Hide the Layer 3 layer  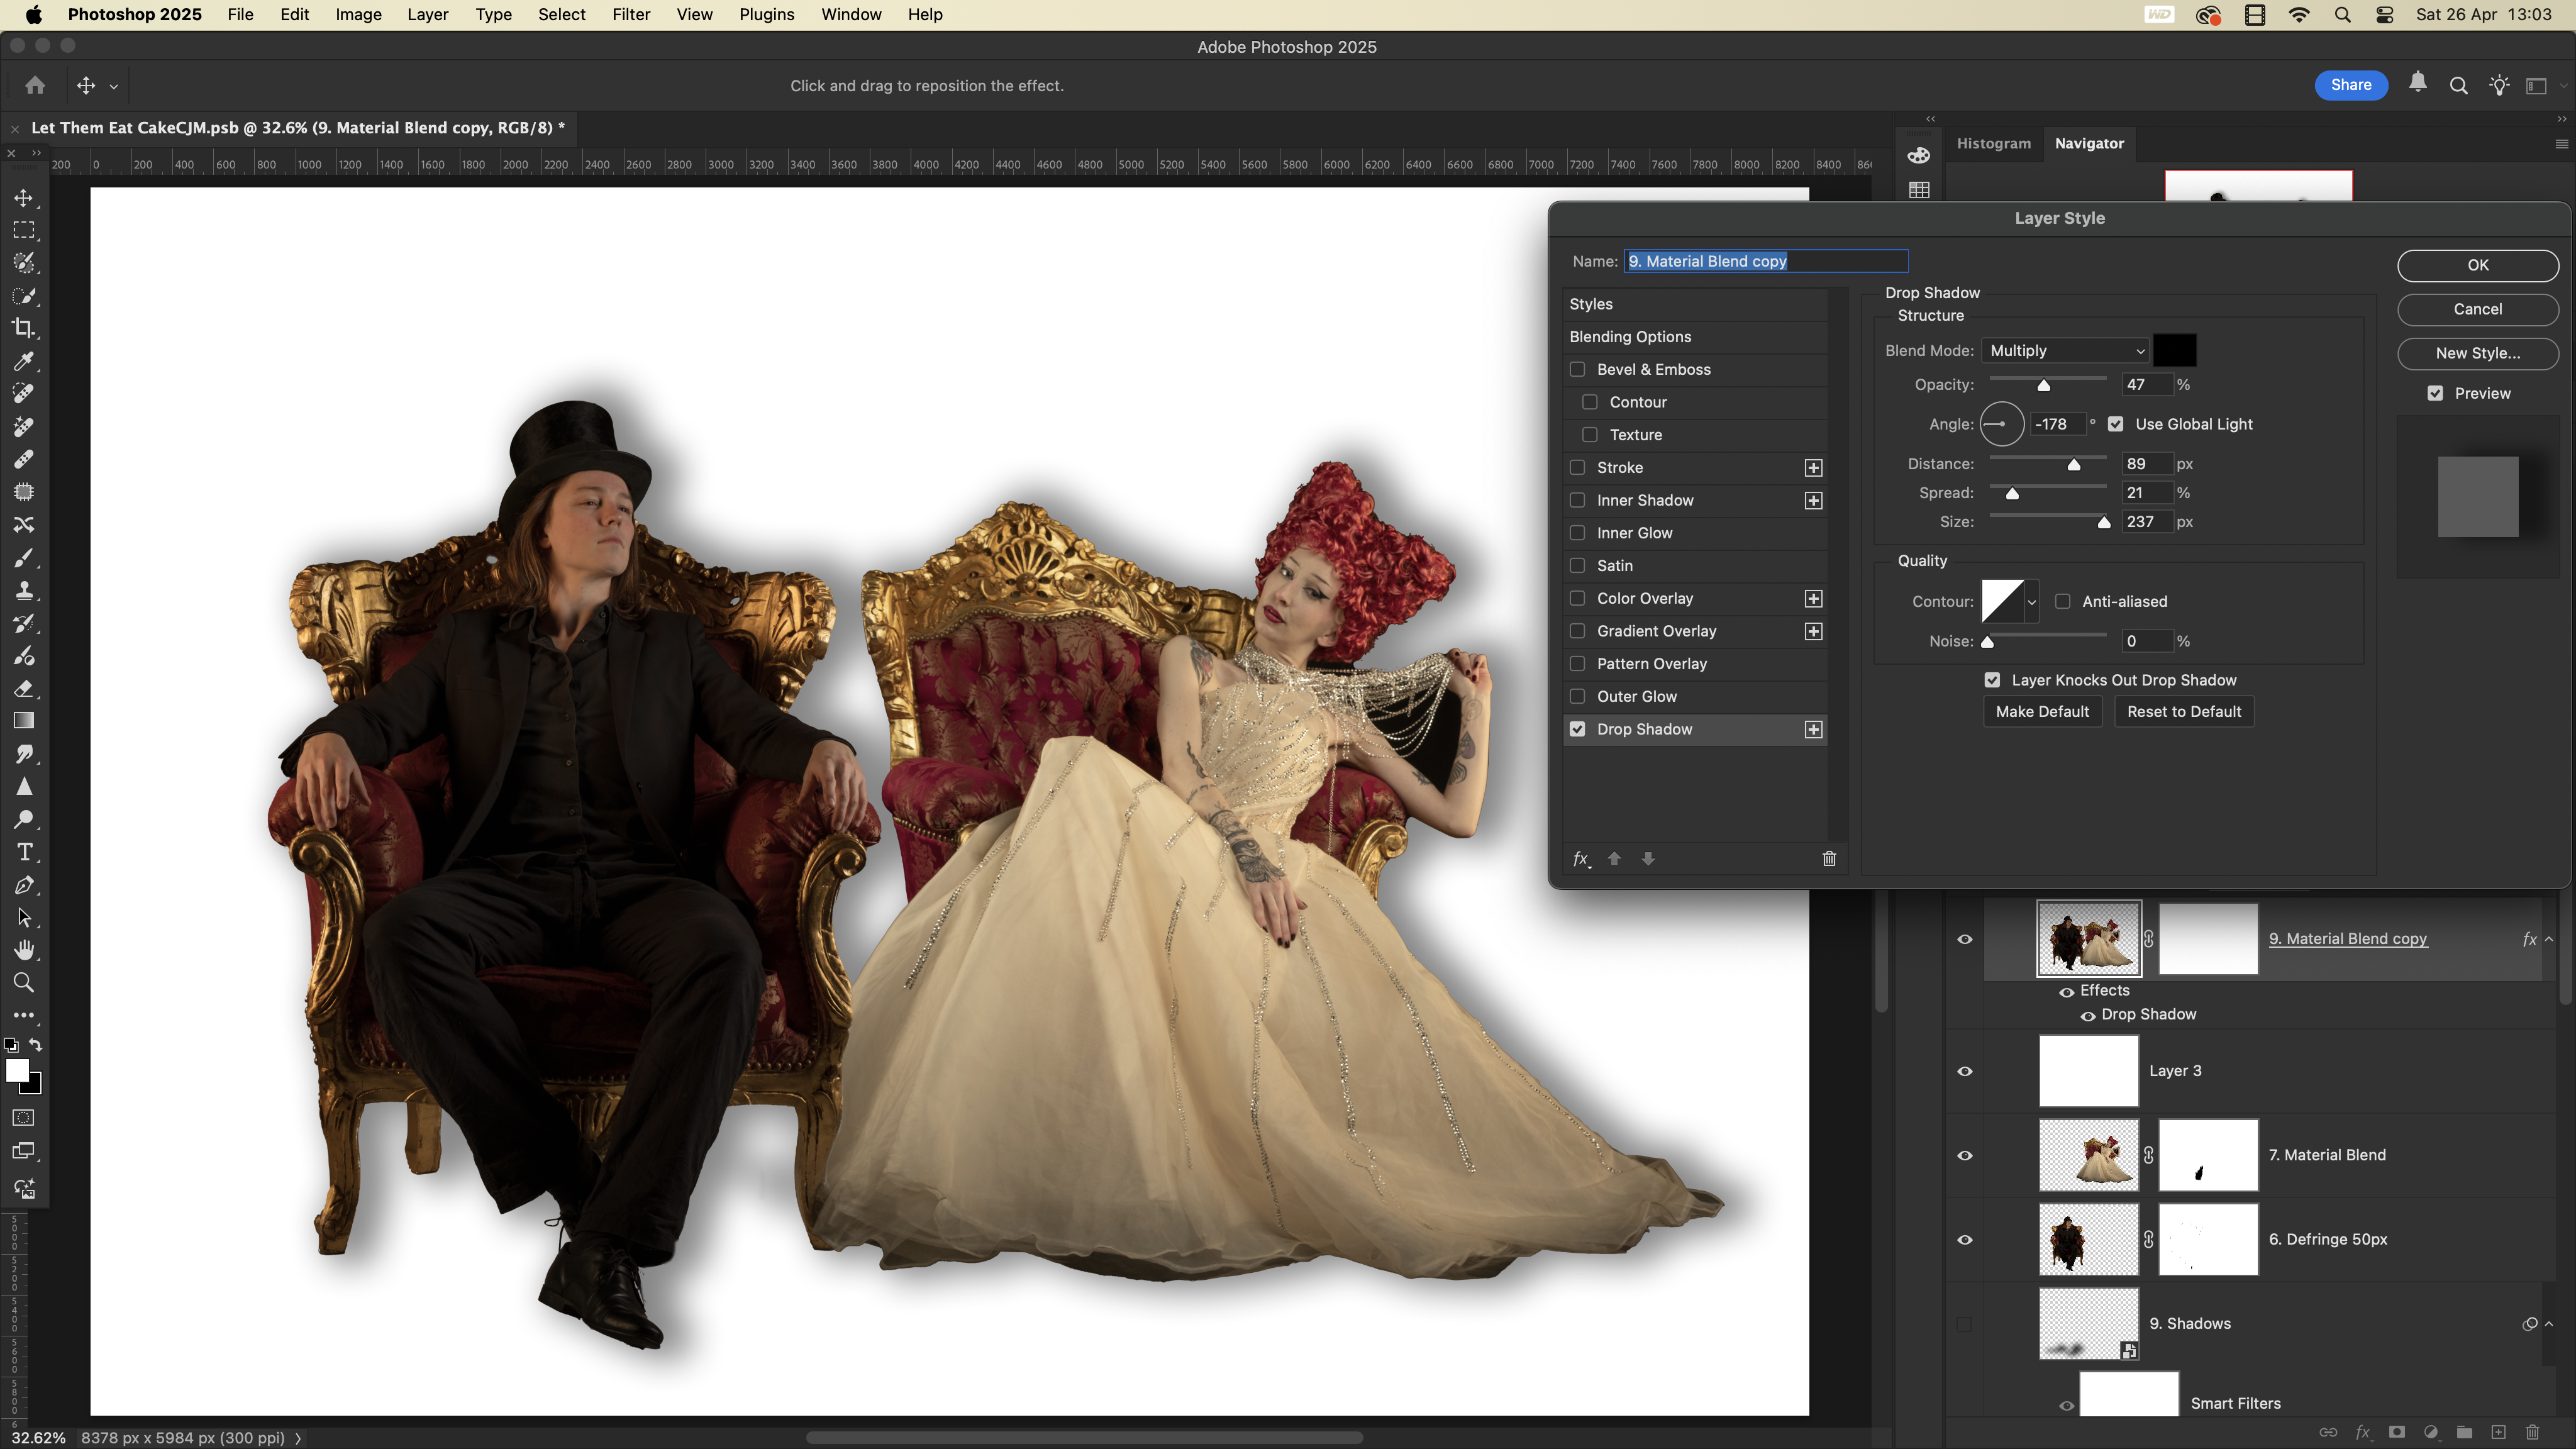coord(1964,1071)
